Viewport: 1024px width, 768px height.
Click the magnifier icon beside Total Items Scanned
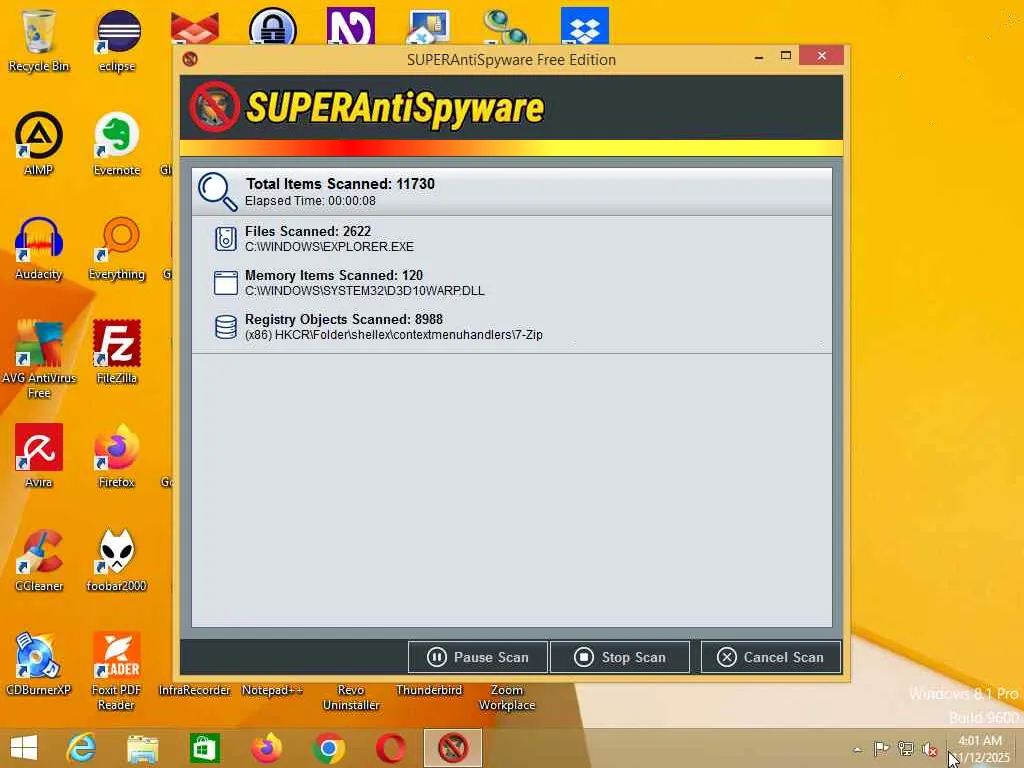[x=217, y=191]
